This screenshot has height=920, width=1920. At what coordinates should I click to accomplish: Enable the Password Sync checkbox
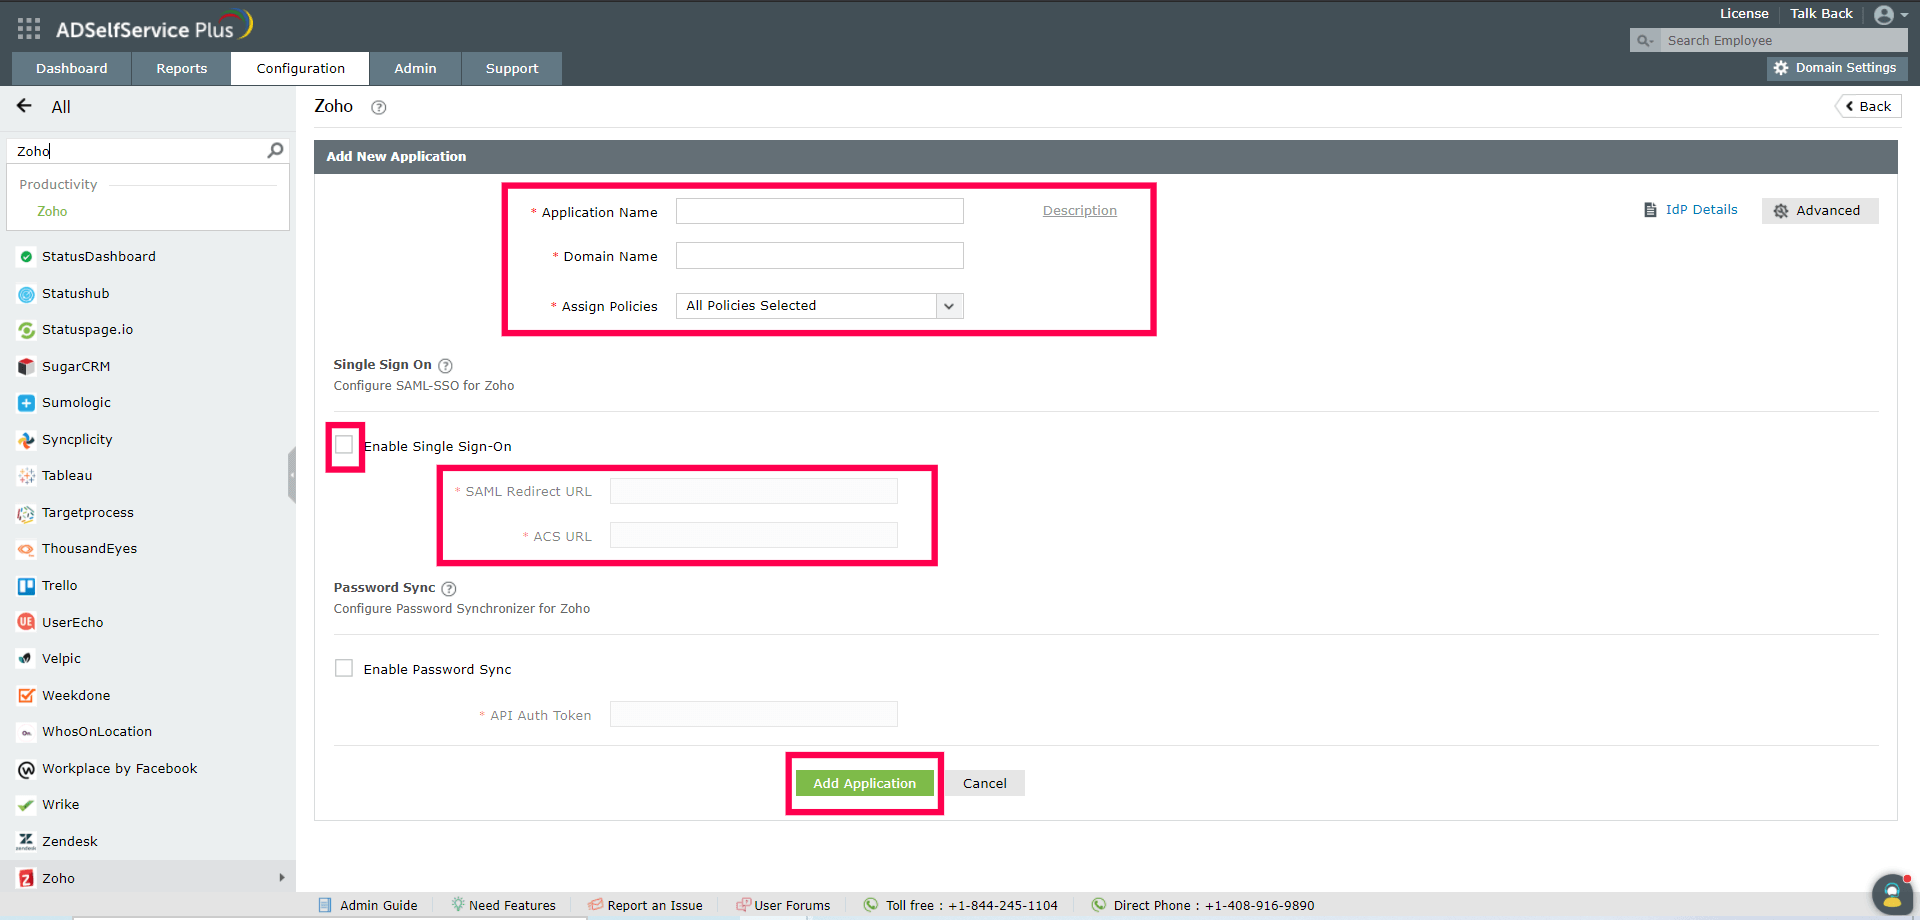[344, 668]
